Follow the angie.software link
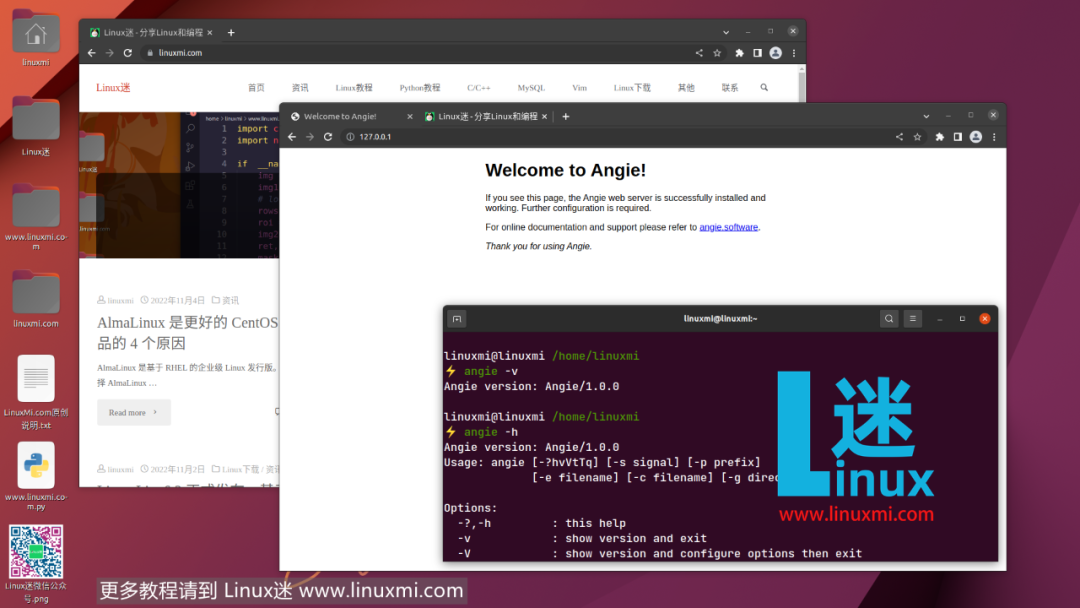This screenshot has width=1080, height=608. (728, 227)
